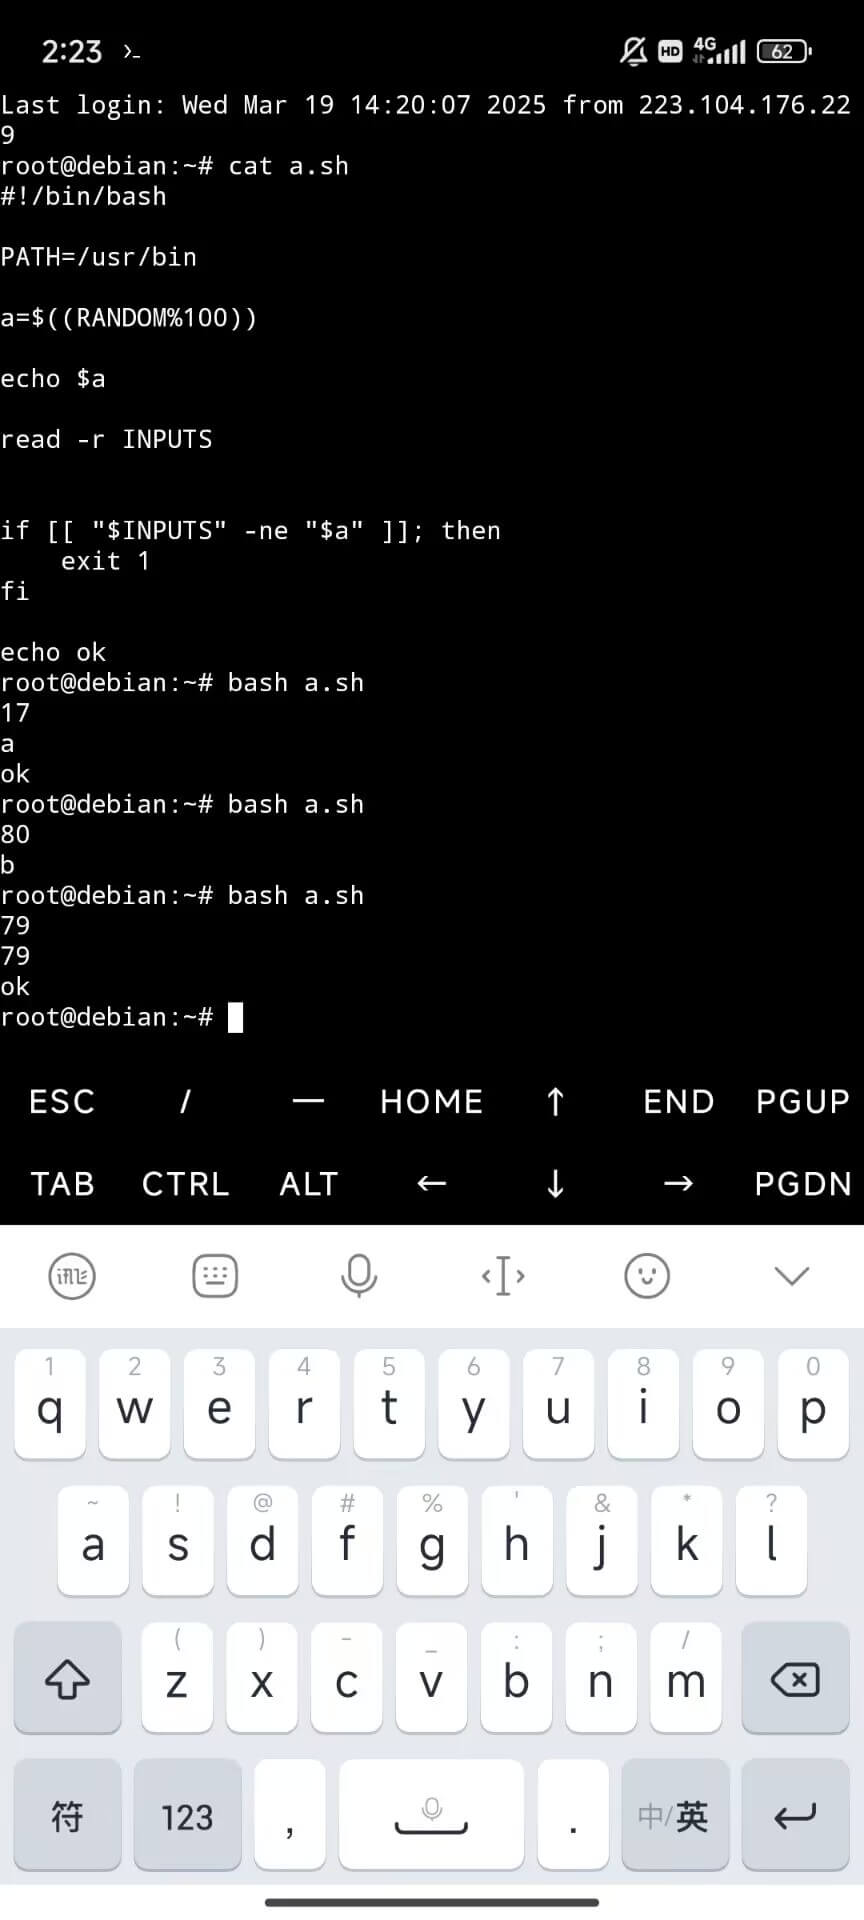This screenshot has height=1920, width=864.
Task: Tap the backspace delete key
Action: click(x=796, y=1679)
